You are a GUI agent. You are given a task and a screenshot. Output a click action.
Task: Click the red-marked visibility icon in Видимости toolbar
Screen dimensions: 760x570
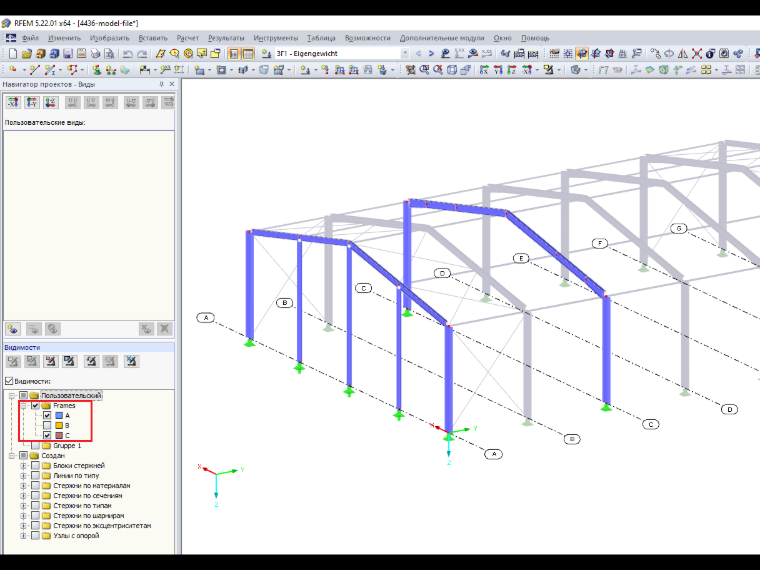51,361
